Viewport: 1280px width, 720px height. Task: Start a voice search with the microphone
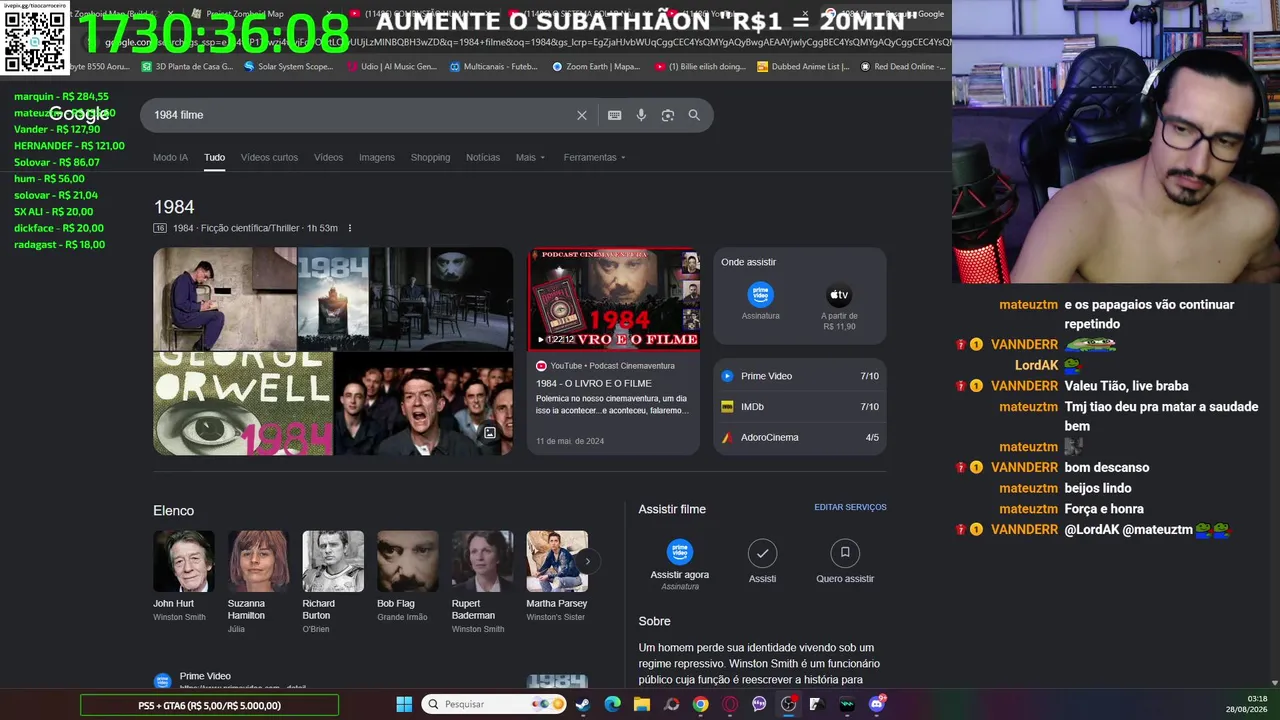click(x=641, y=115)
